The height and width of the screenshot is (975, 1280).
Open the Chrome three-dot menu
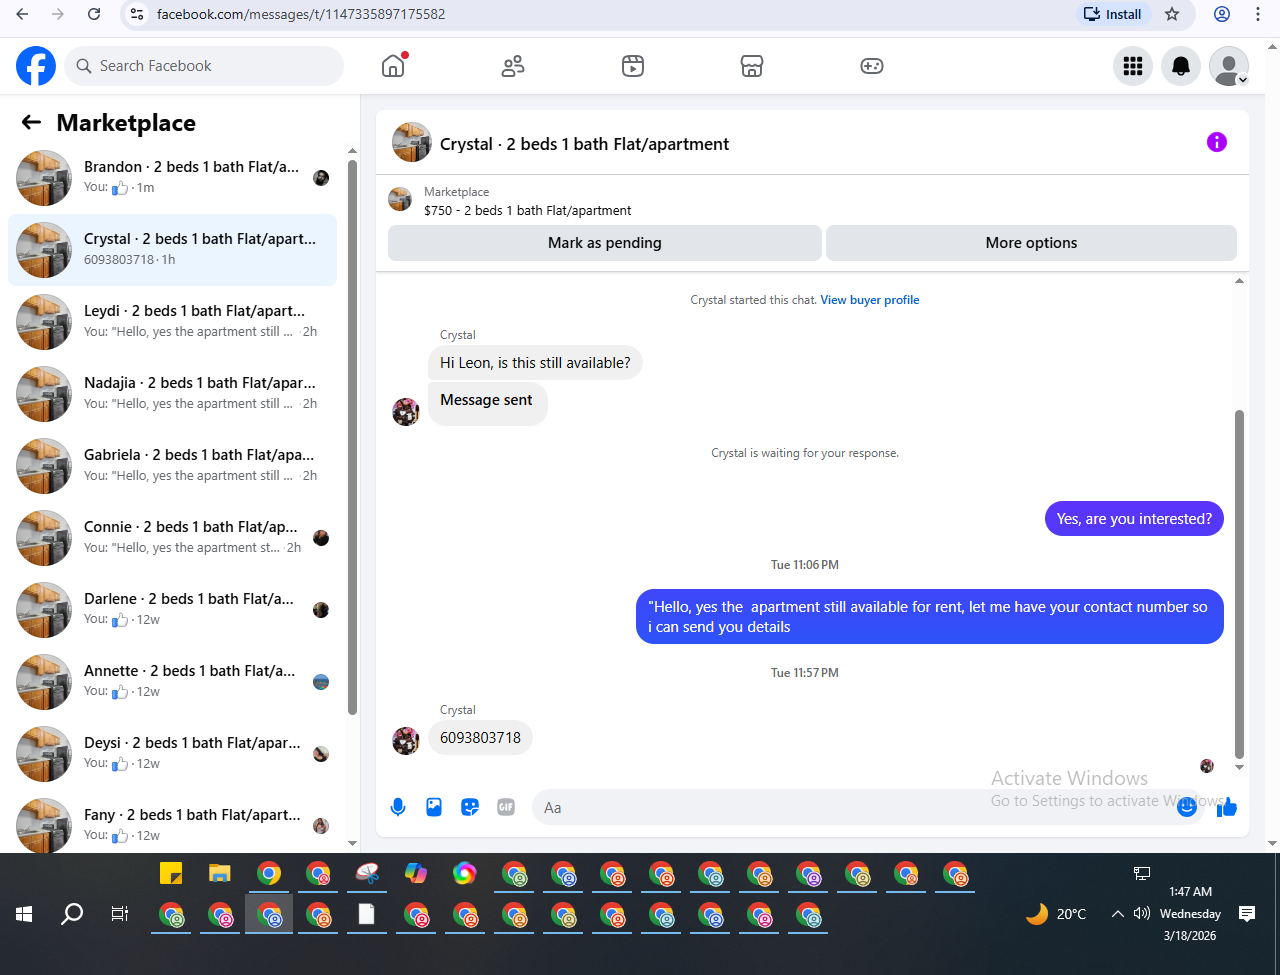click(x=1258, y=14)
